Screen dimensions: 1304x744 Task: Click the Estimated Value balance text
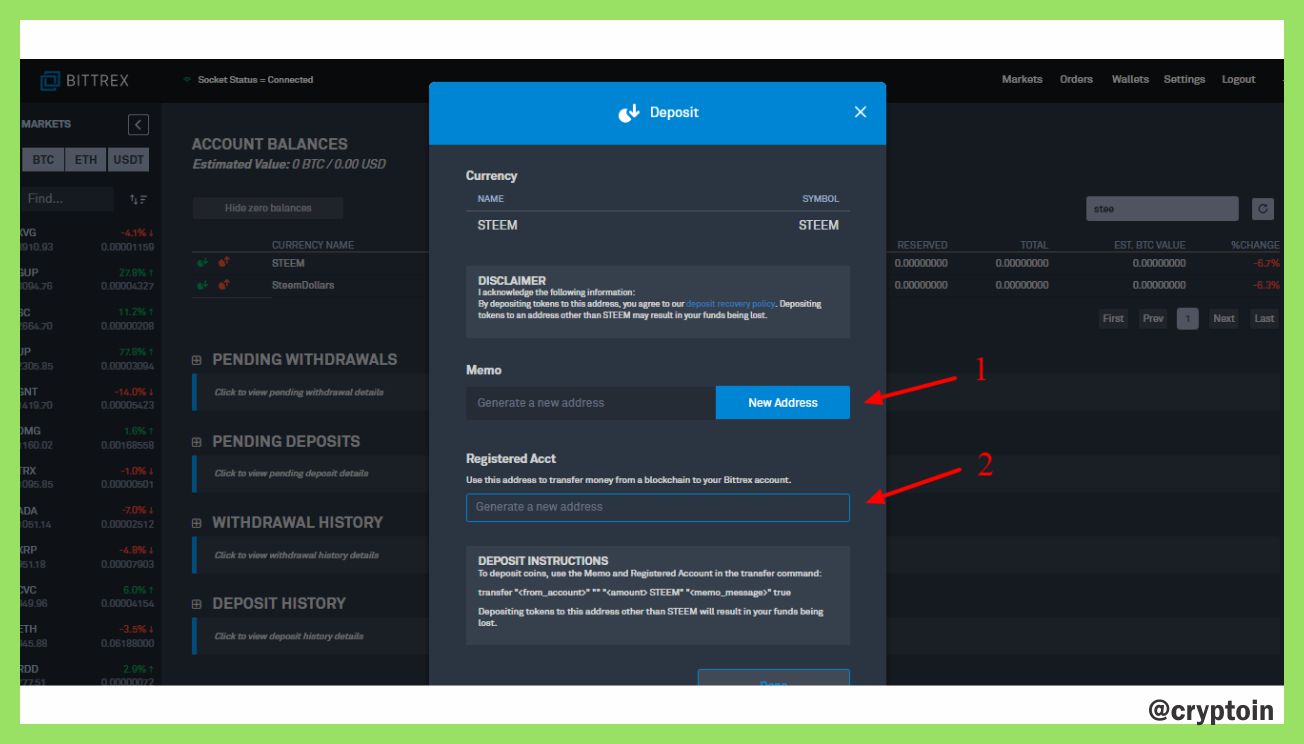[x=289, y=164]
